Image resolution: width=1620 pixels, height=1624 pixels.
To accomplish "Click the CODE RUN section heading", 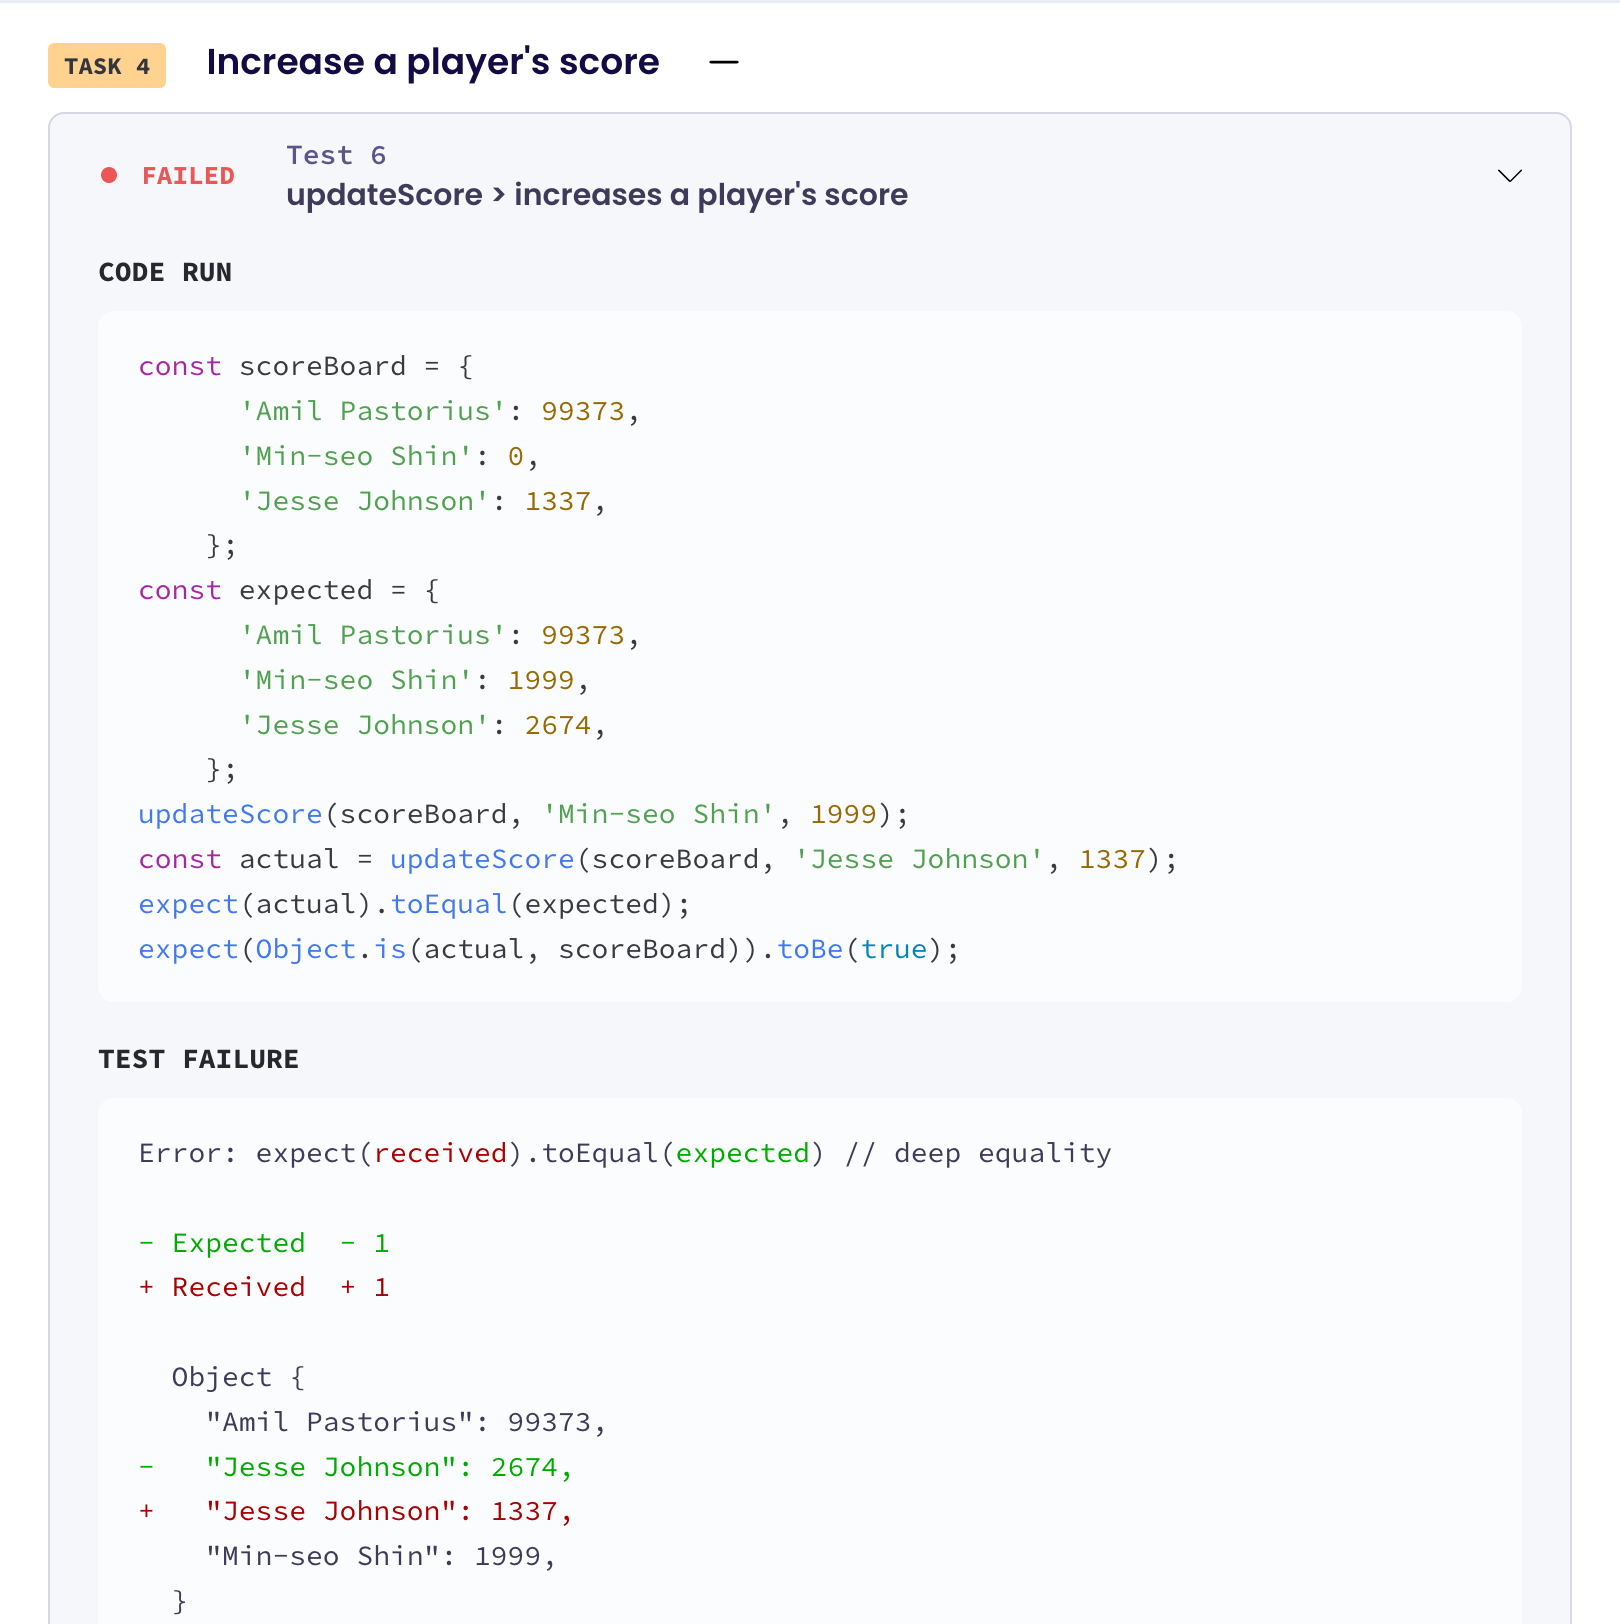I will pos(165,272).
